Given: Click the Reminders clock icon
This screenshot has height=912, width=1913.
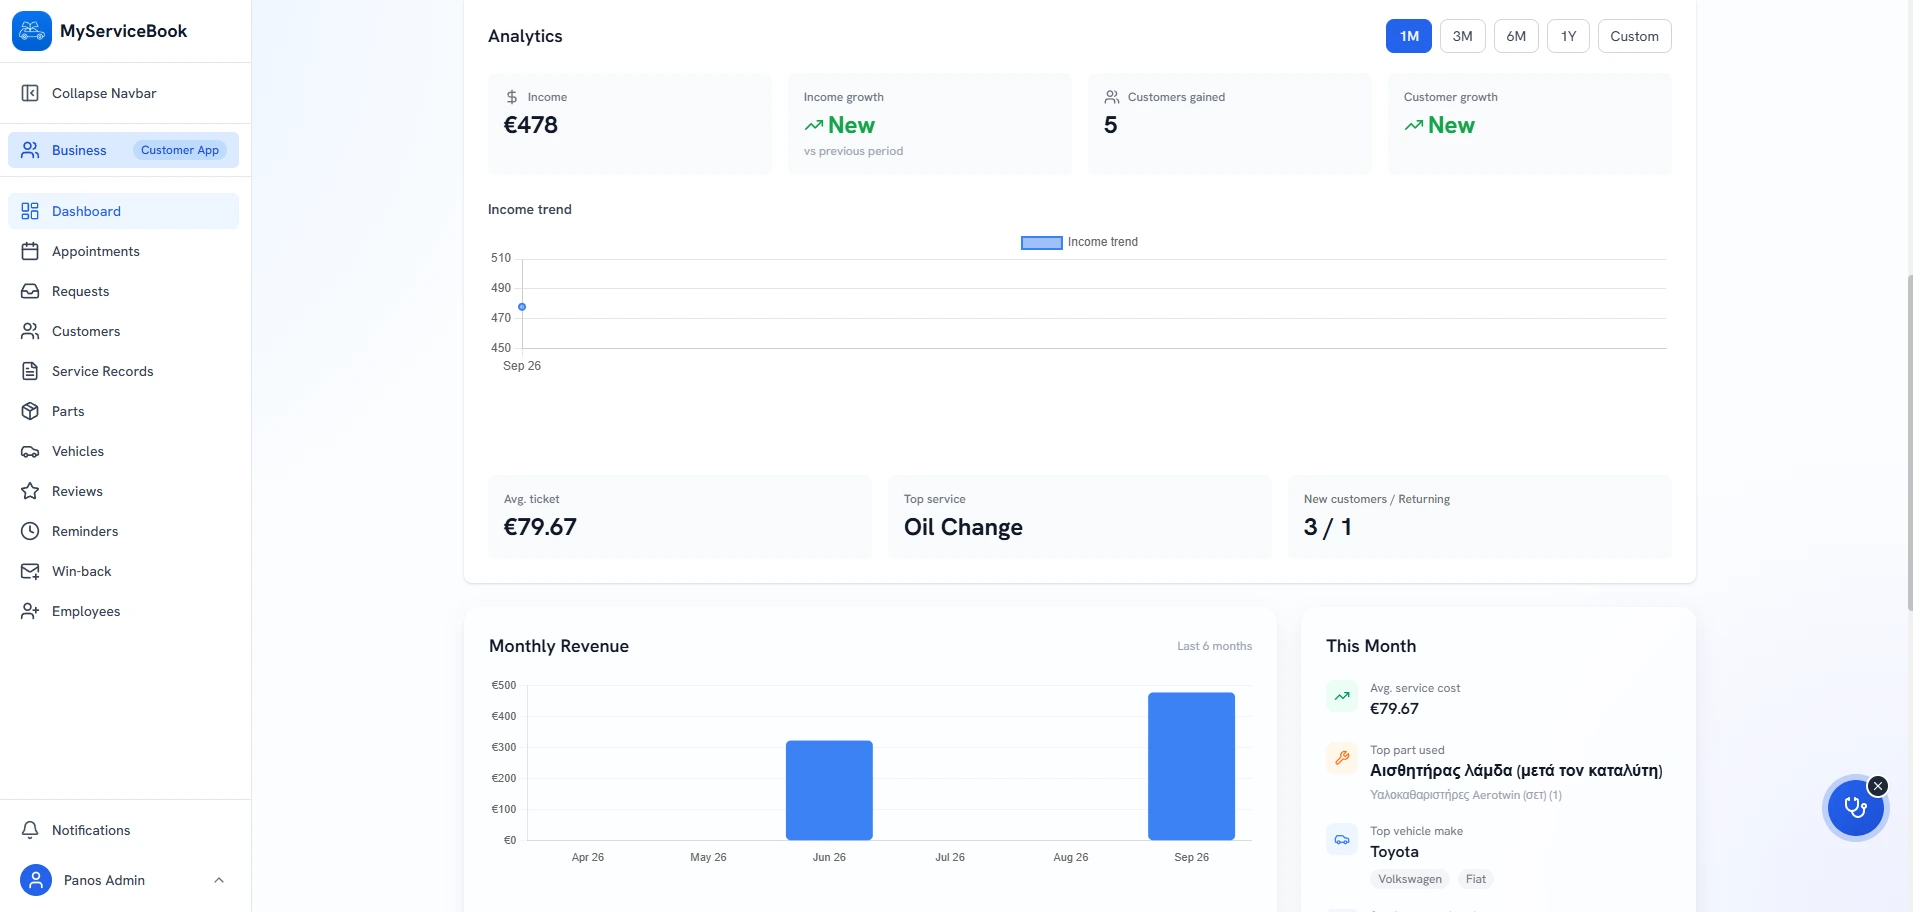Looking at the screenshot, I should 30,531.
